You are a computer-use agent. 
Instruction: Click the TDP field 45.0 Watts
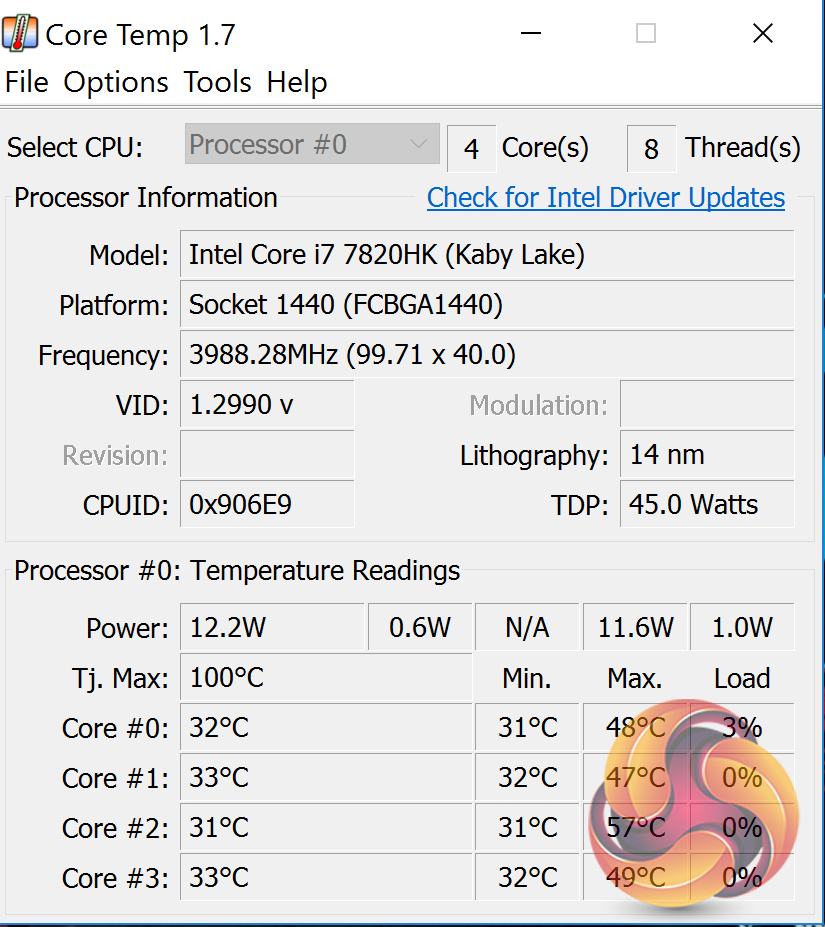click(x=707, y=505)
